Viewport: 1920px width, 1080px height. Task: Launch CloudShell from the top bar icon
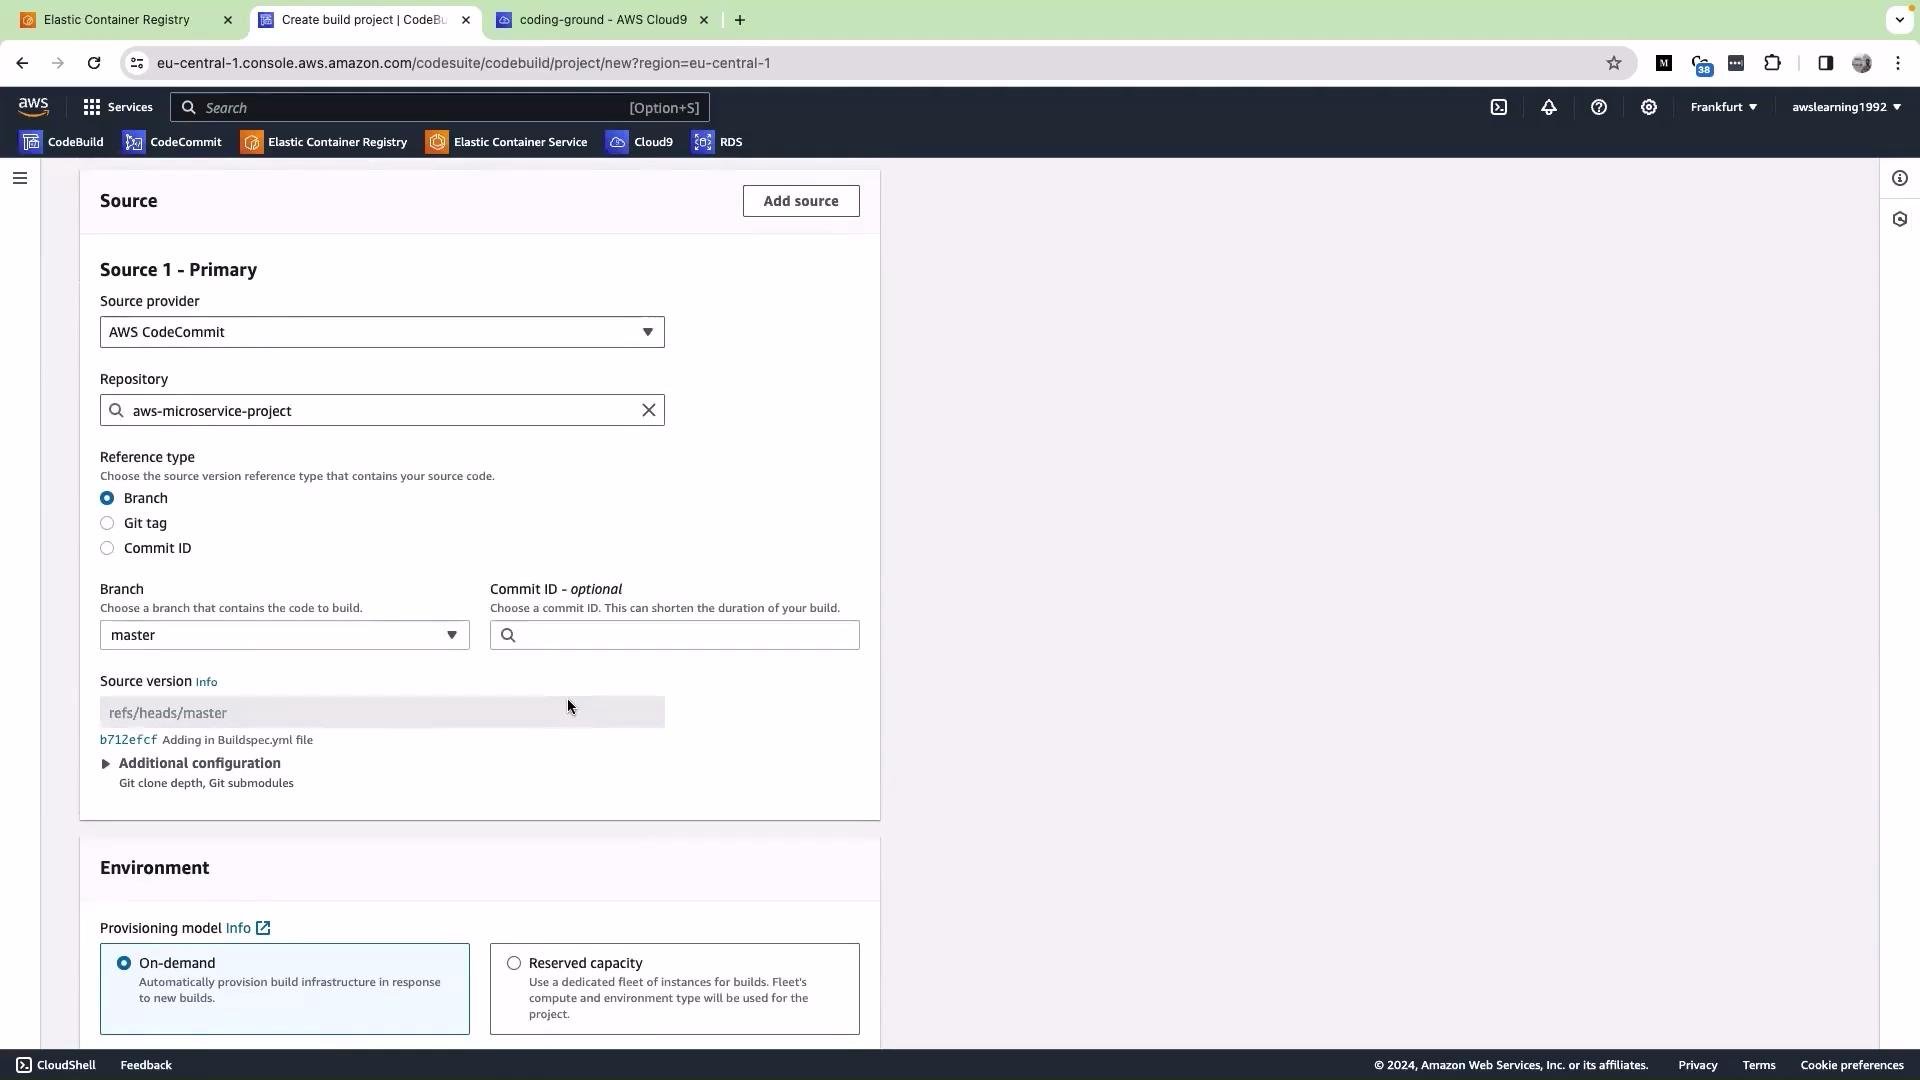pos(1499,107)
